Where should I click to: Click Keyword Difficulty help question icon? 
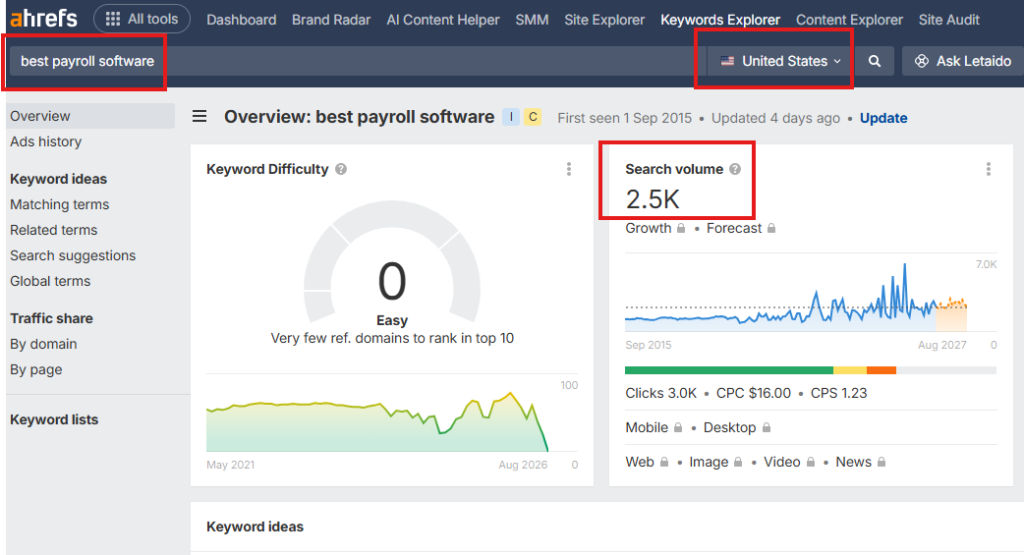click(341, 169)
